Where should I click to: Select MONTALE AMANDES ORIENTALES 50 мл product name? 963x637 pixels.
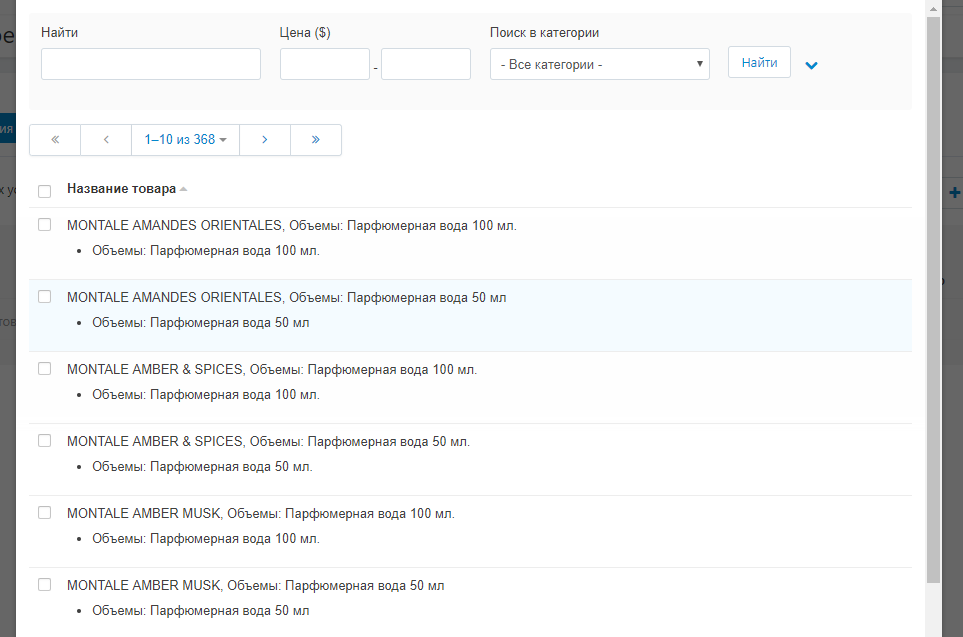click(287, 297)
